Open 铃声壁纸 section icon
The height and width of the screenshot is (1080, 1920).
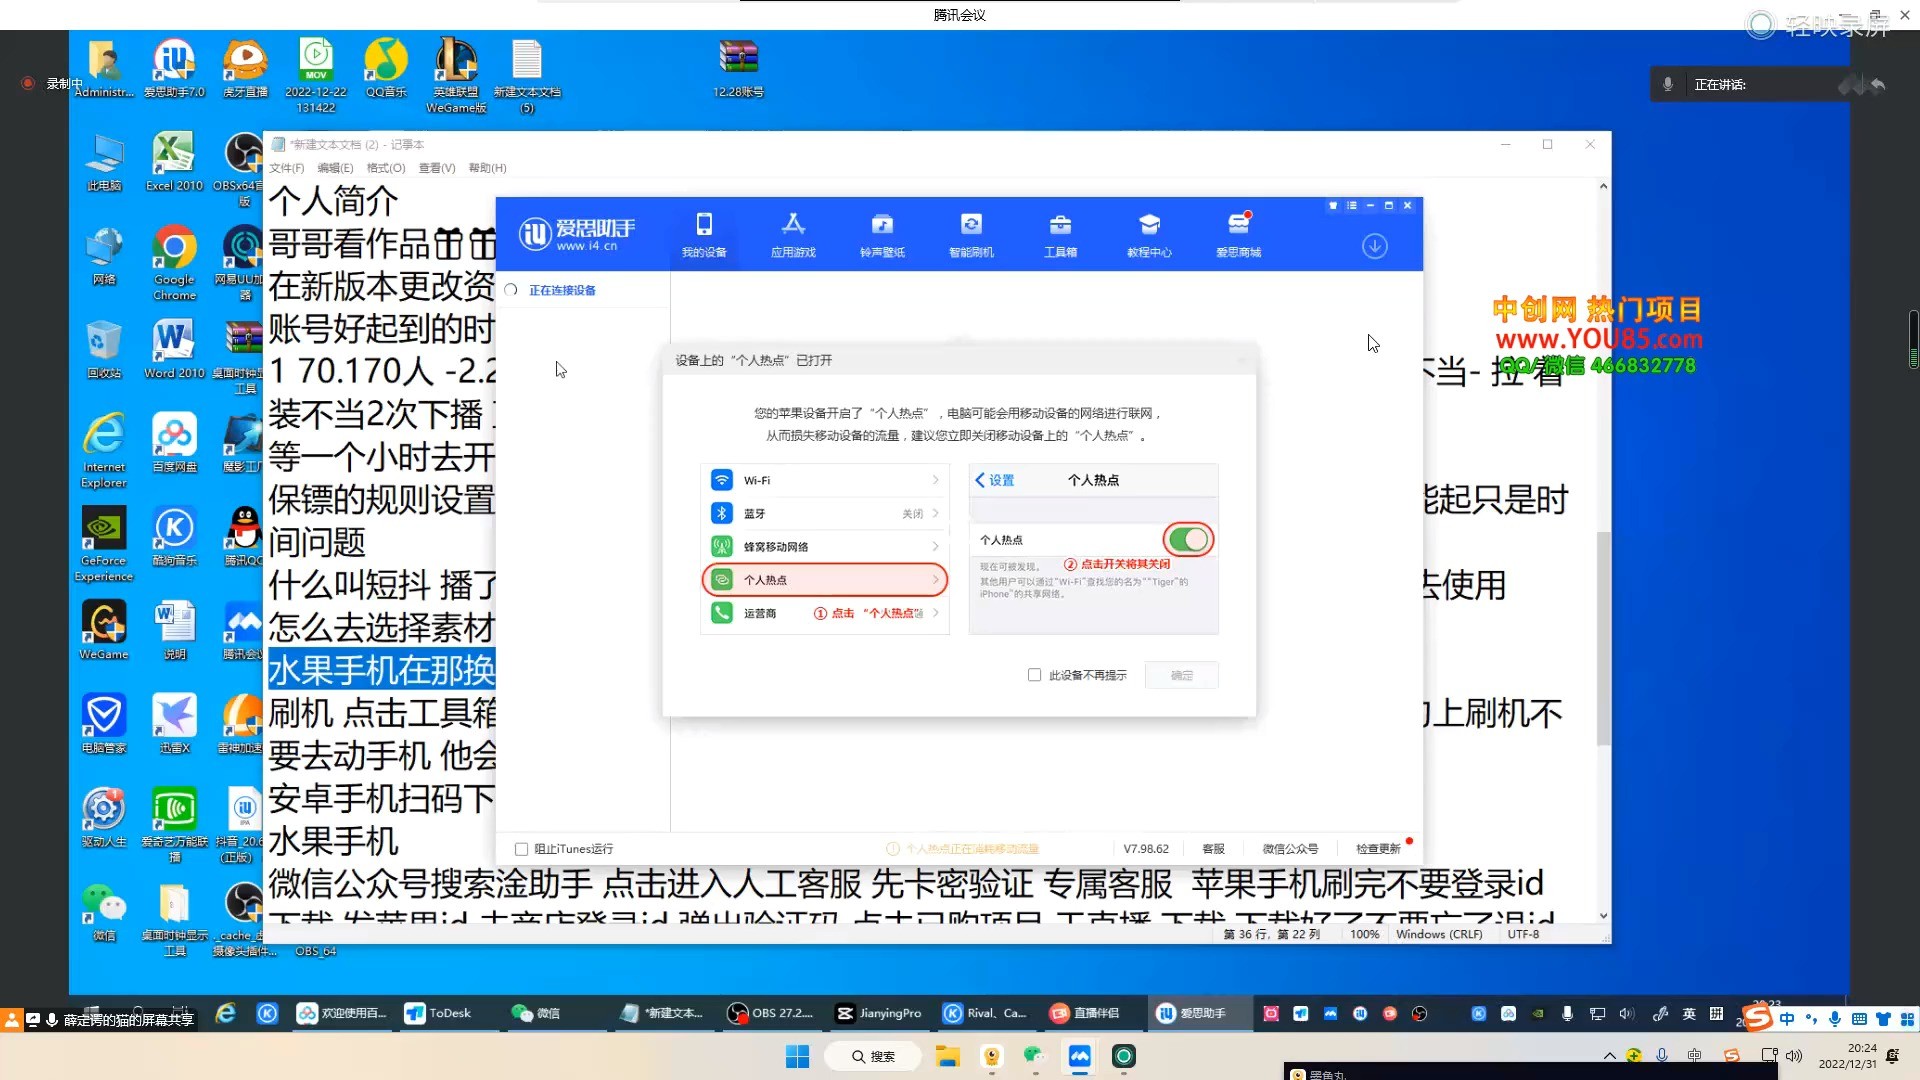(882, 235)
